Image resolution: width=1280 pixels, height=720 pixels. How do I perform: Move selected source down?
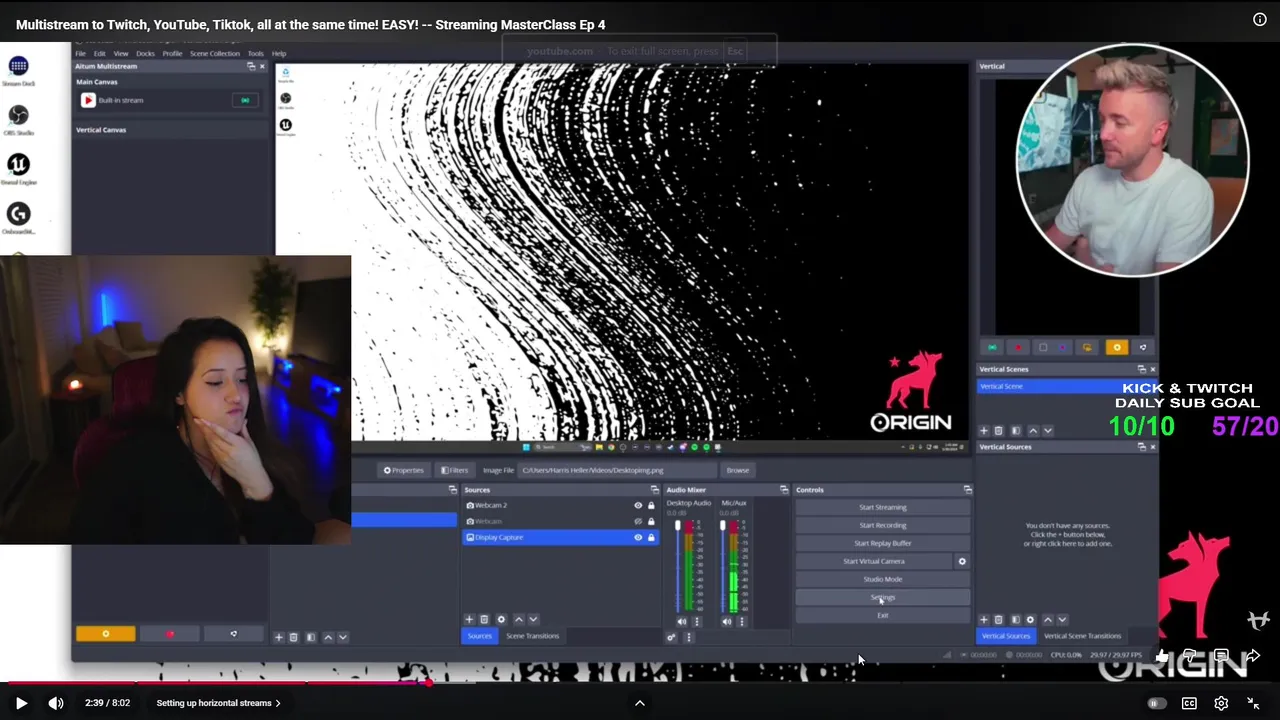[533, 620]
